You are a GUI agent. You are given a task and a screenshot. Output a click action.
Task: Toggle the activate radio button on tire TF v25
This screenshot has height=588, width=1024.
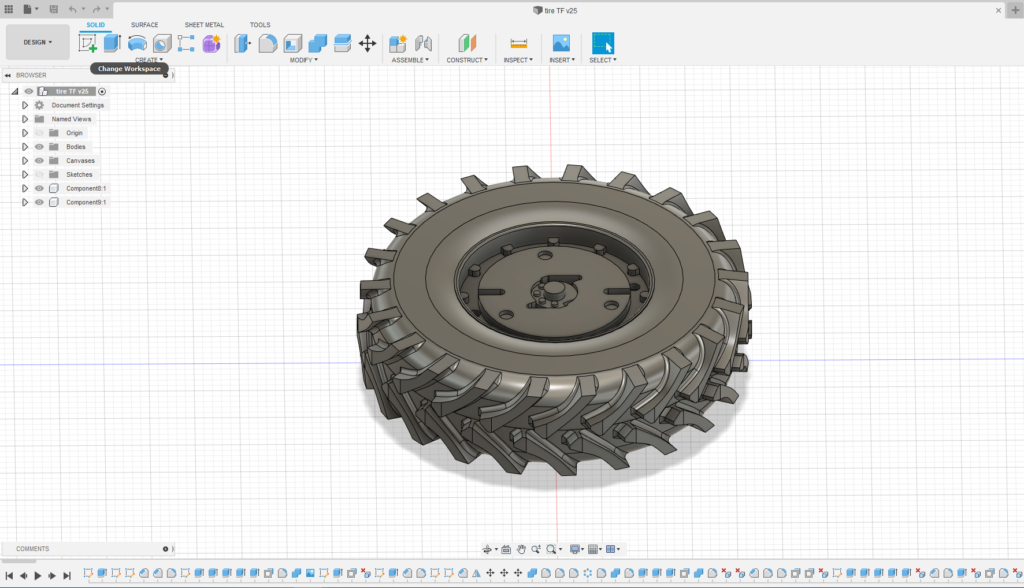pos(102,91)
